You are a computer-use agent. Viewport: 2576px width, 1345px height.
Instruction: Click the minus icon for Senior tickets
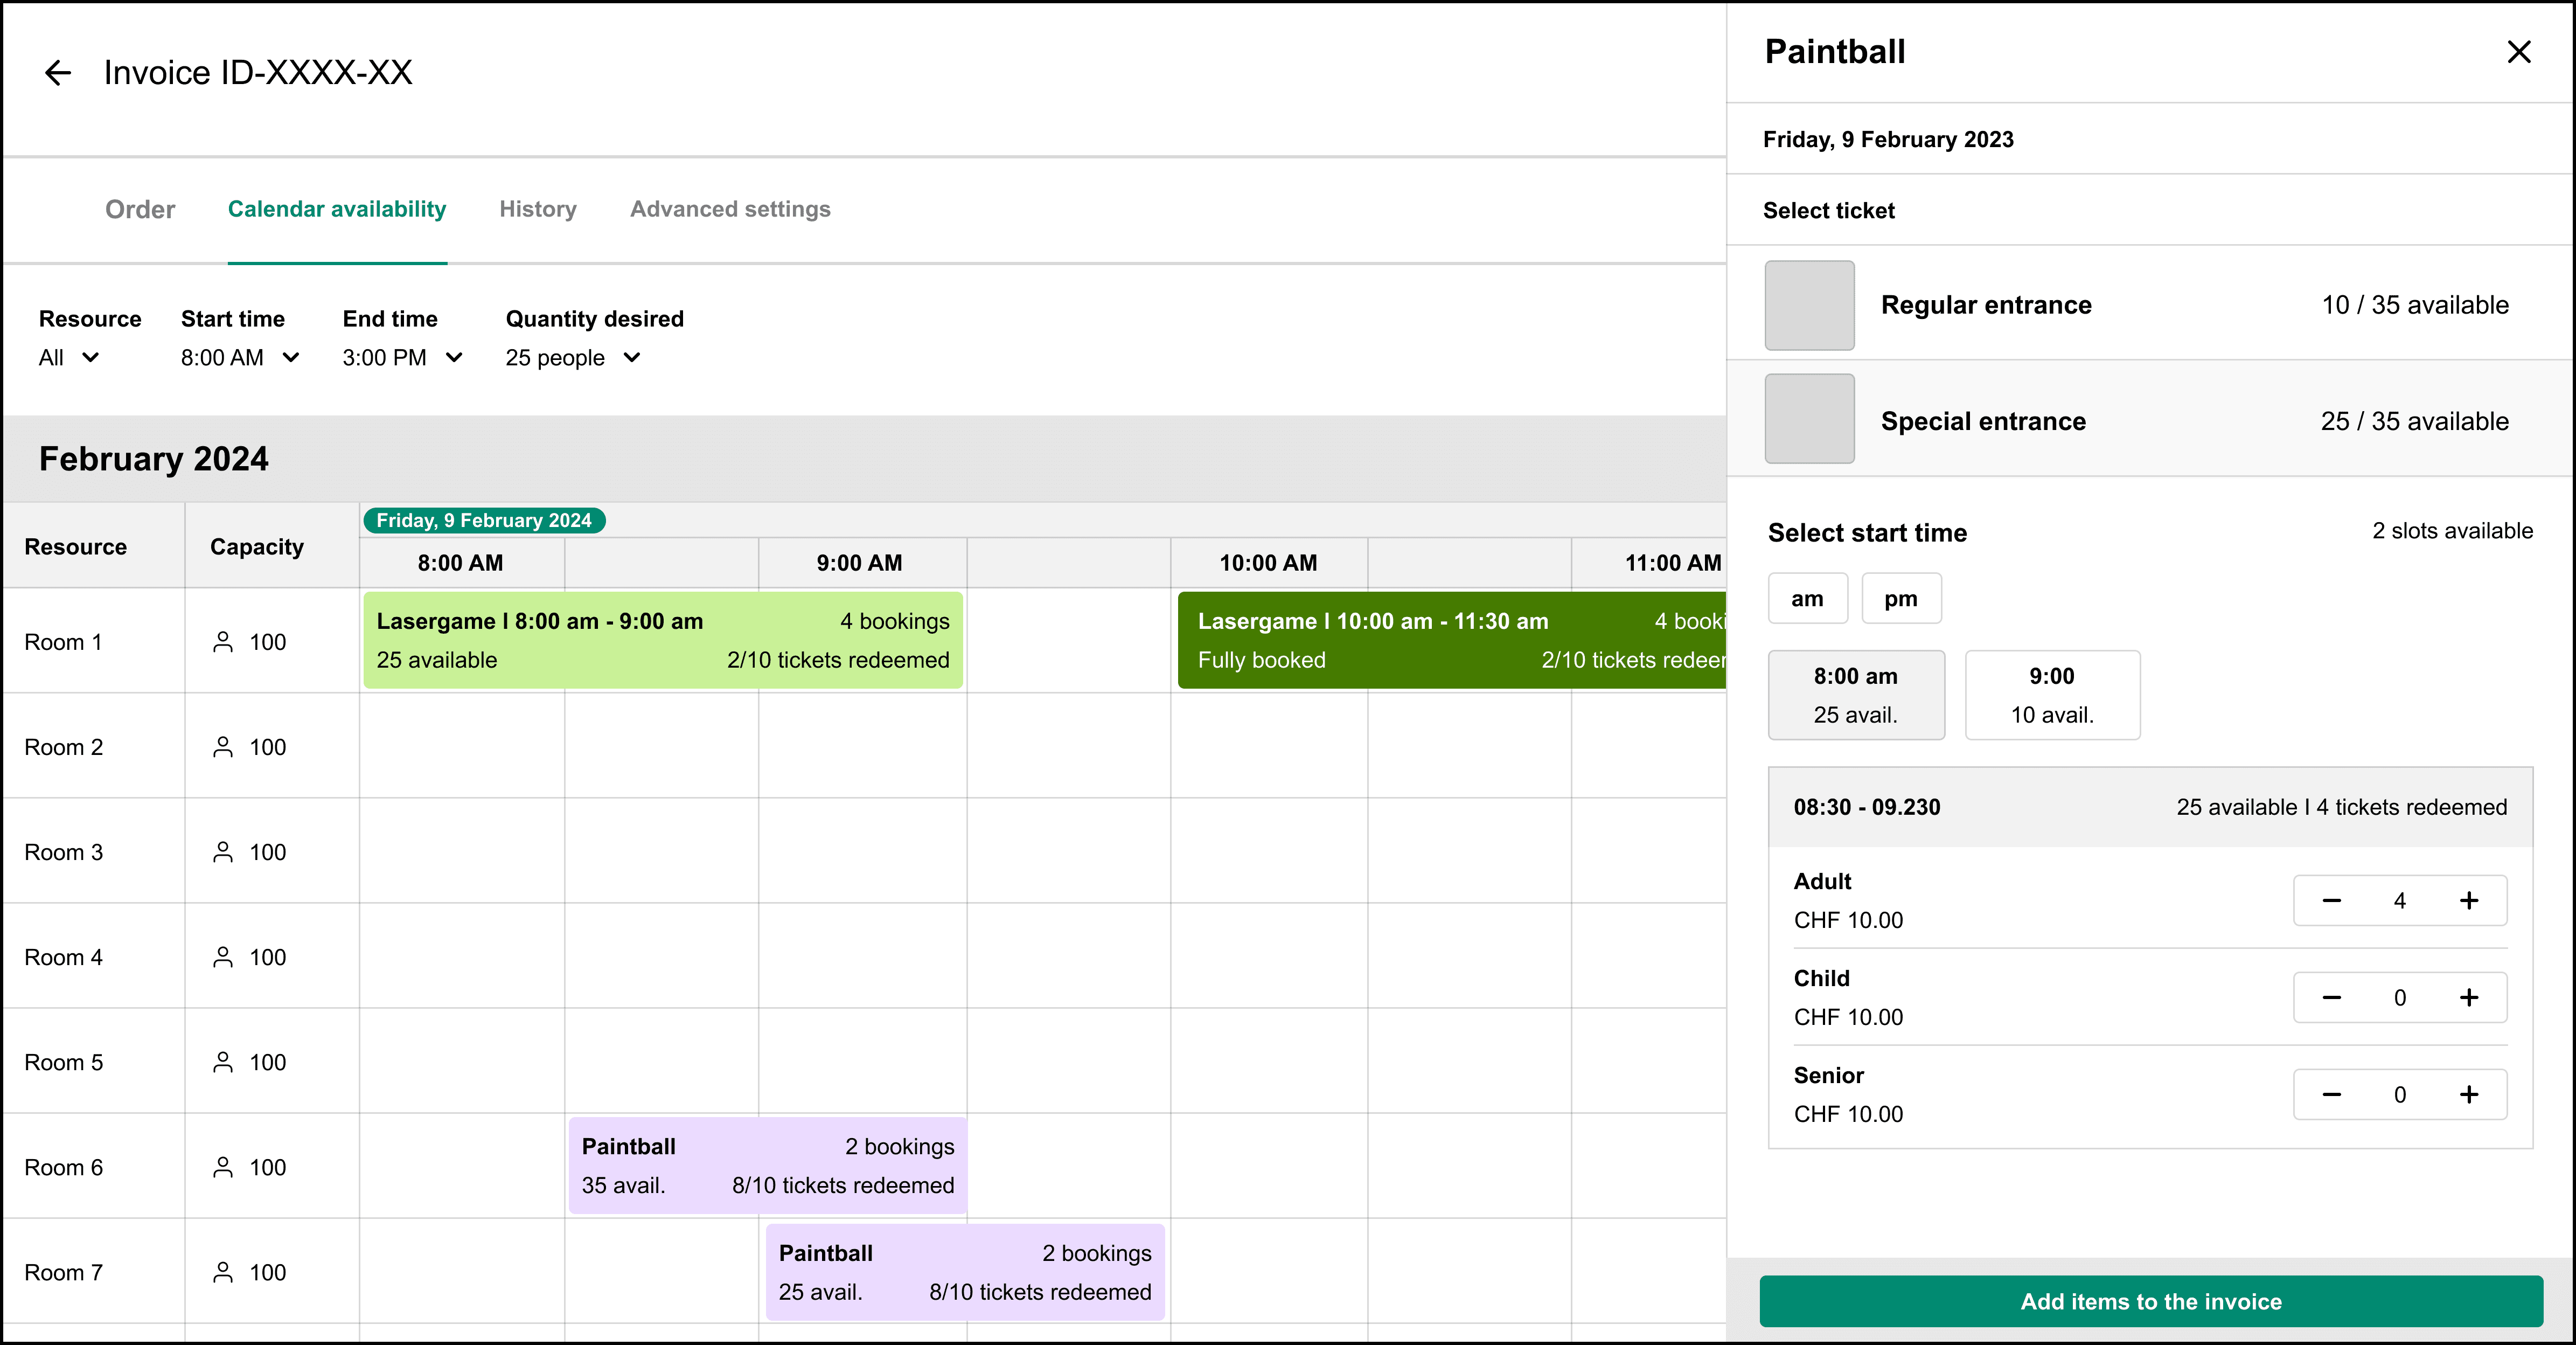(2331, 1095)
